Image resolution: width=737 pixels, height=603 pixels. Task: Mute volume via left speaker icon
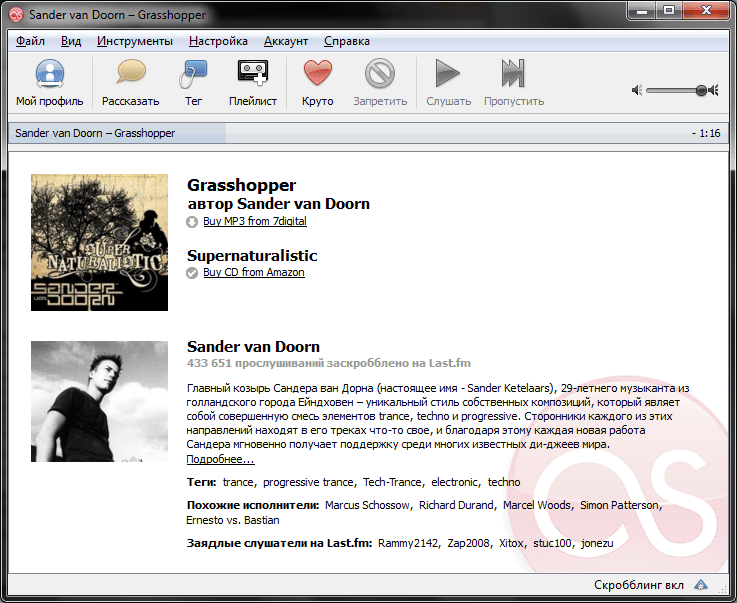tap(637, 90)
